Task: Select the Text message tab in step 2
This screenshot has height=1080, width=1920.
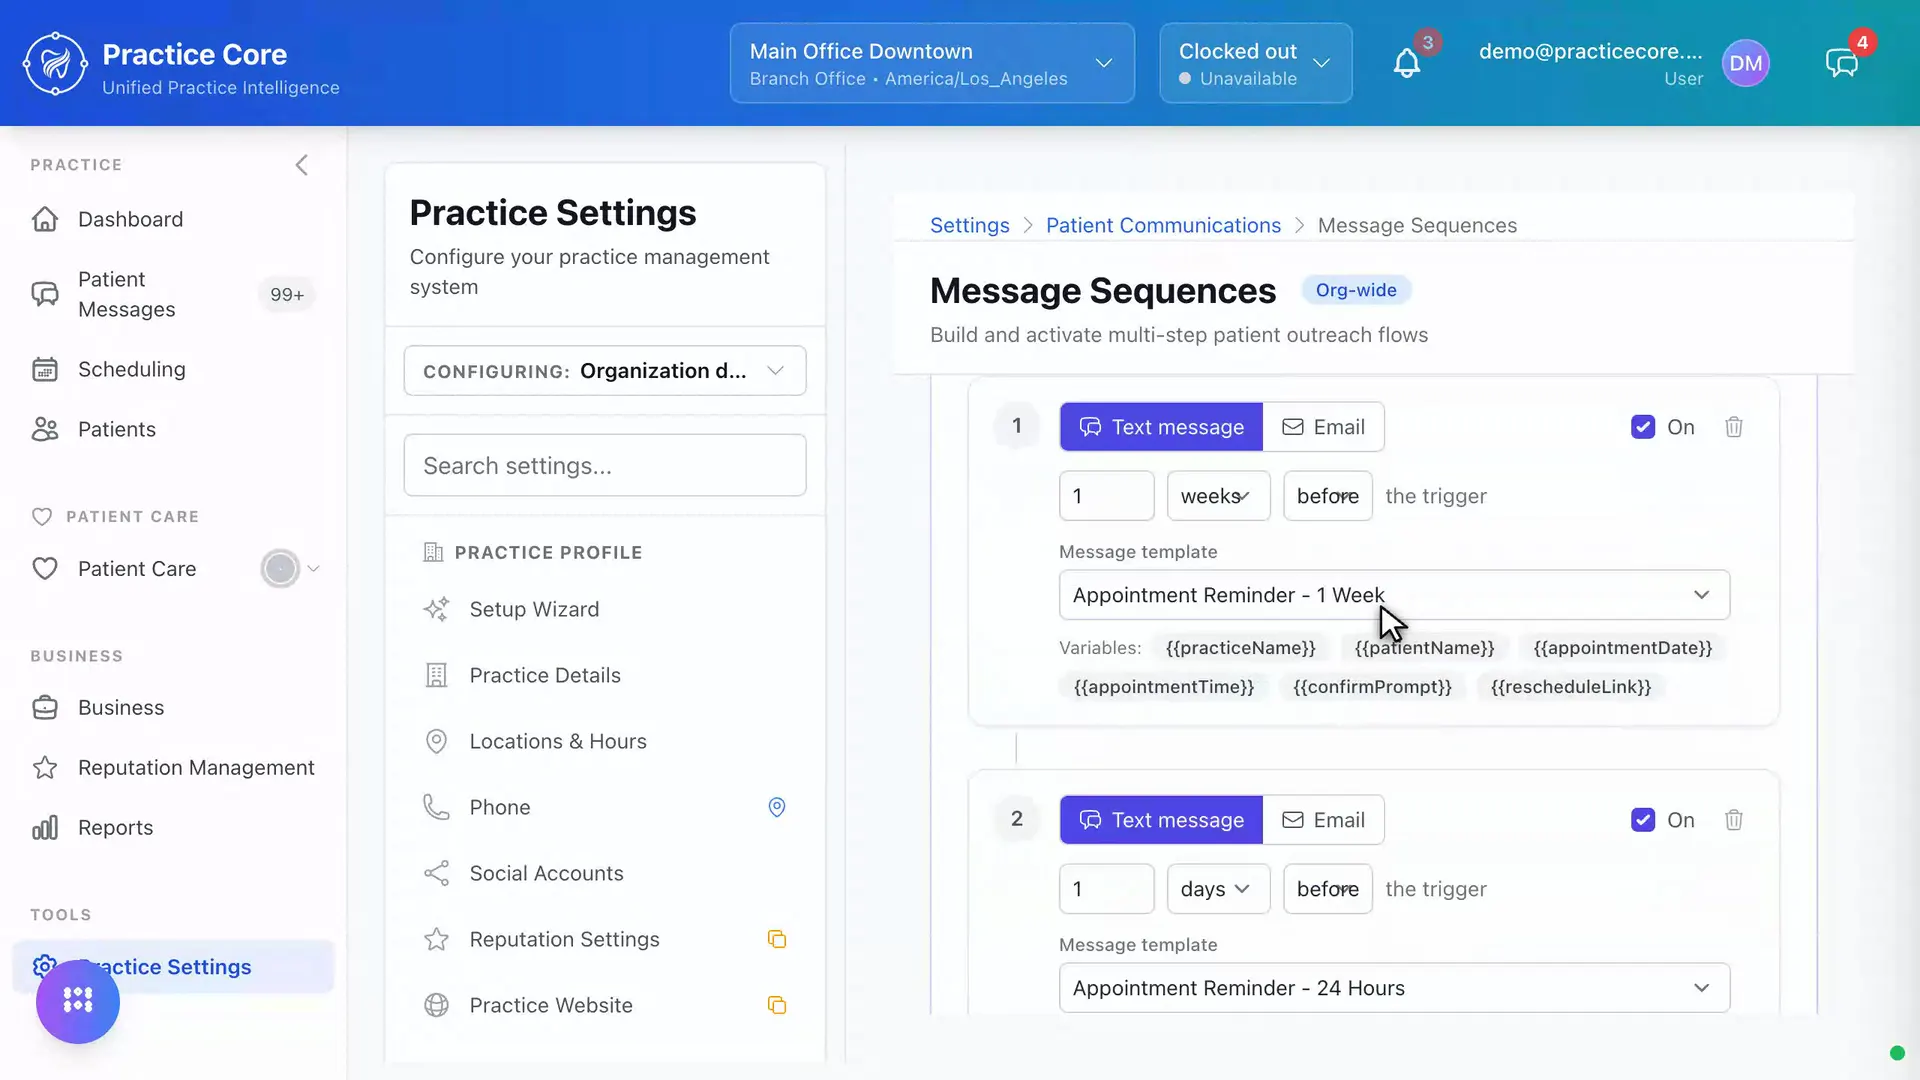Action: (1161, 820)
